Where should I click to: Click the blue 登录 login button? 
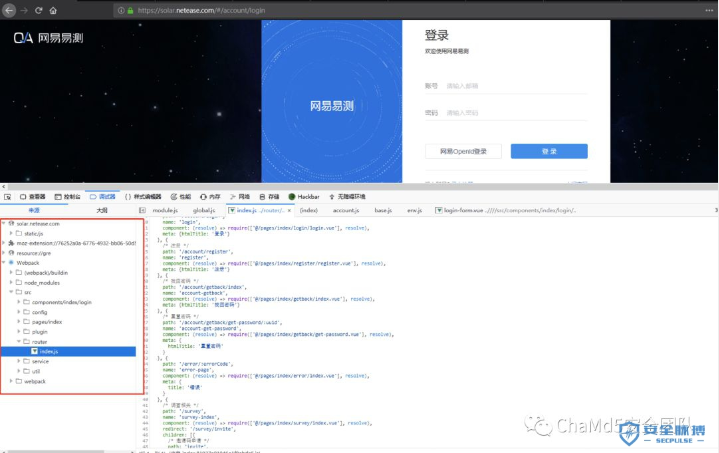click(549, 151)
